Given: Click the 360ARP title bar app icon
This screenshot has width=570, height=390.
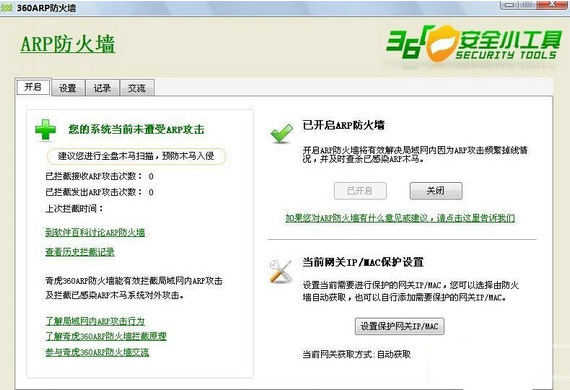Looking at the screenshot, I should tap(7, 8).
